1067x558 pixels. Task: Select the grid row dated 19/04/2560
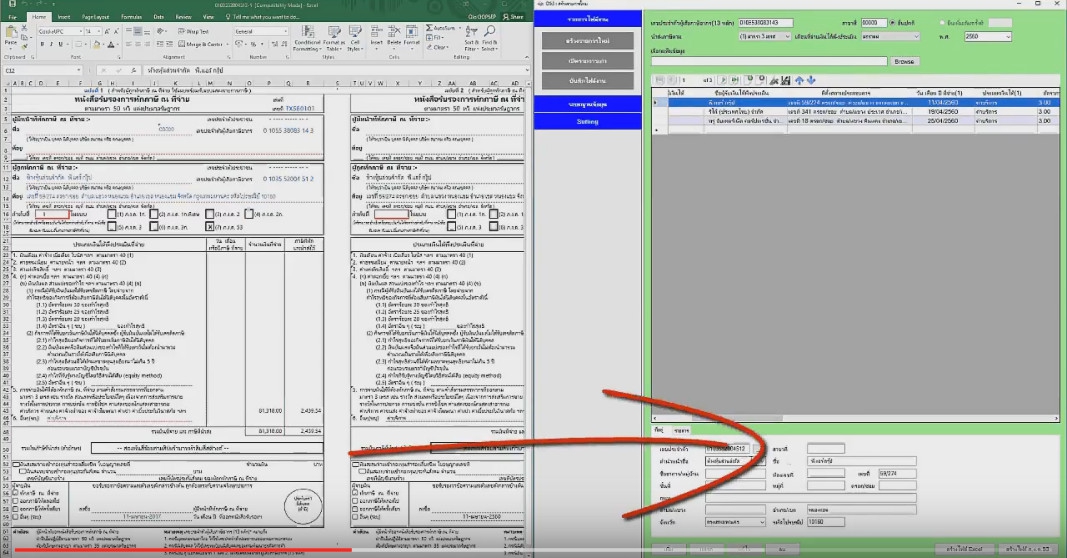coord(855,112)
